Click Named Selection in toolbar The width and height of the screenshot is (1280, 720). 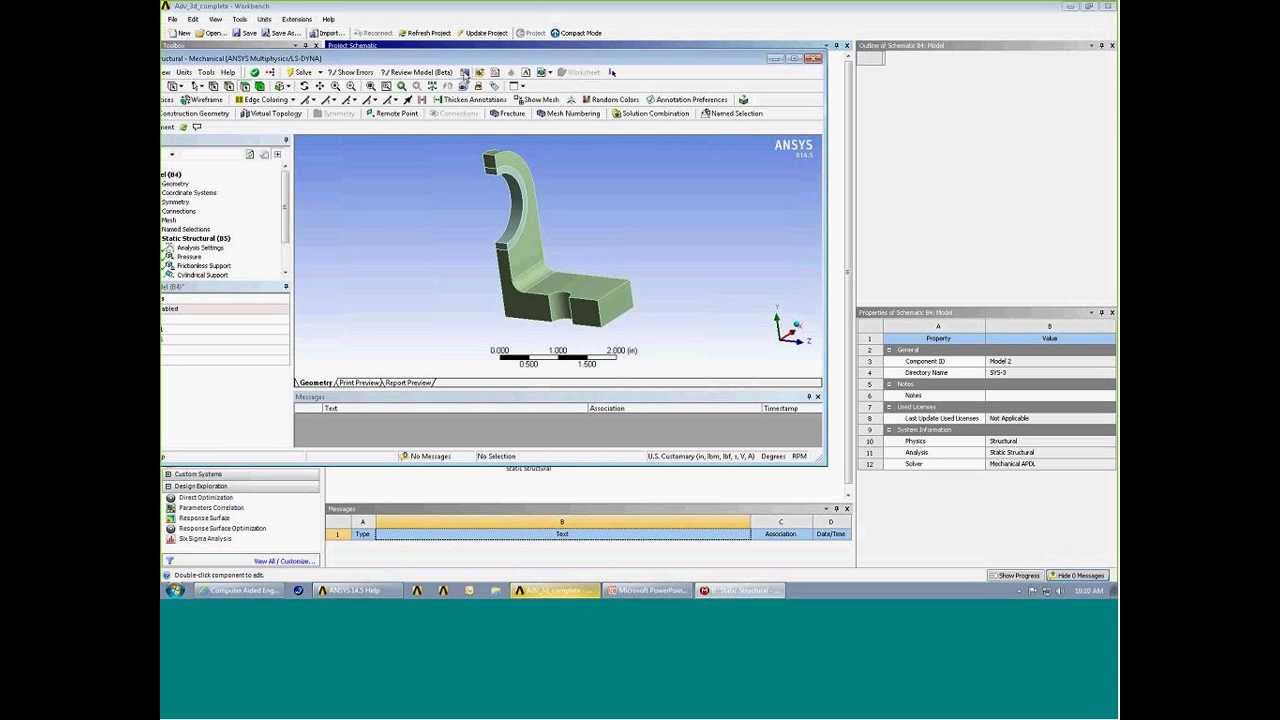(731, 114)
